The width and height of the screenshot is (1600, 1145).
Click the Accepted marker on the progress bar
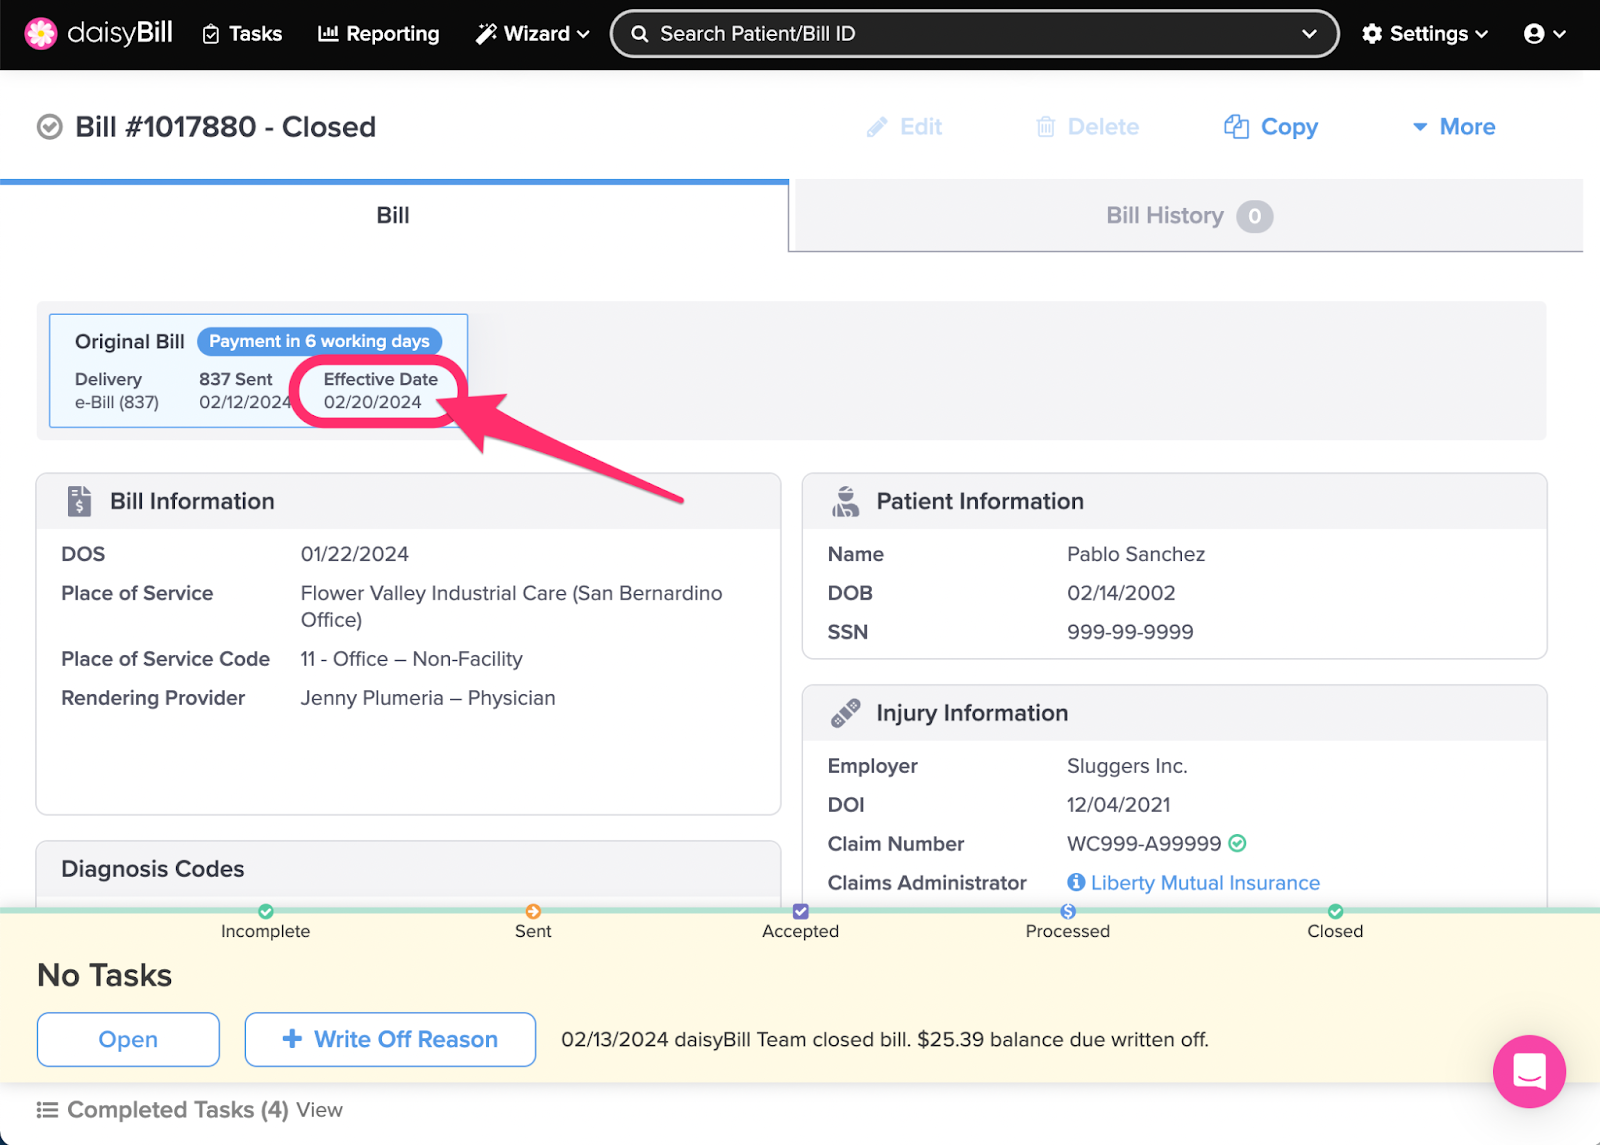click(800, 912)
